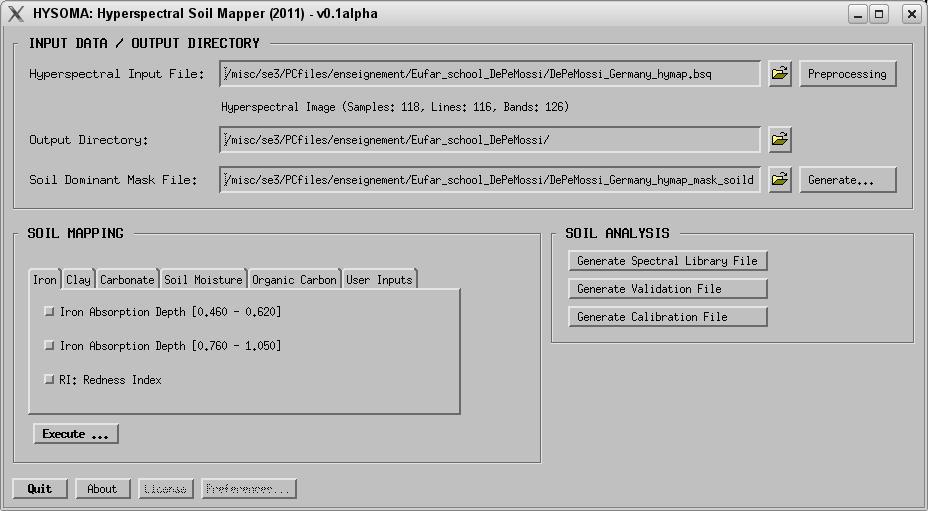
Task: Enable Iron Absorption Depth 0.460 - 0.620
Action: 49,312
